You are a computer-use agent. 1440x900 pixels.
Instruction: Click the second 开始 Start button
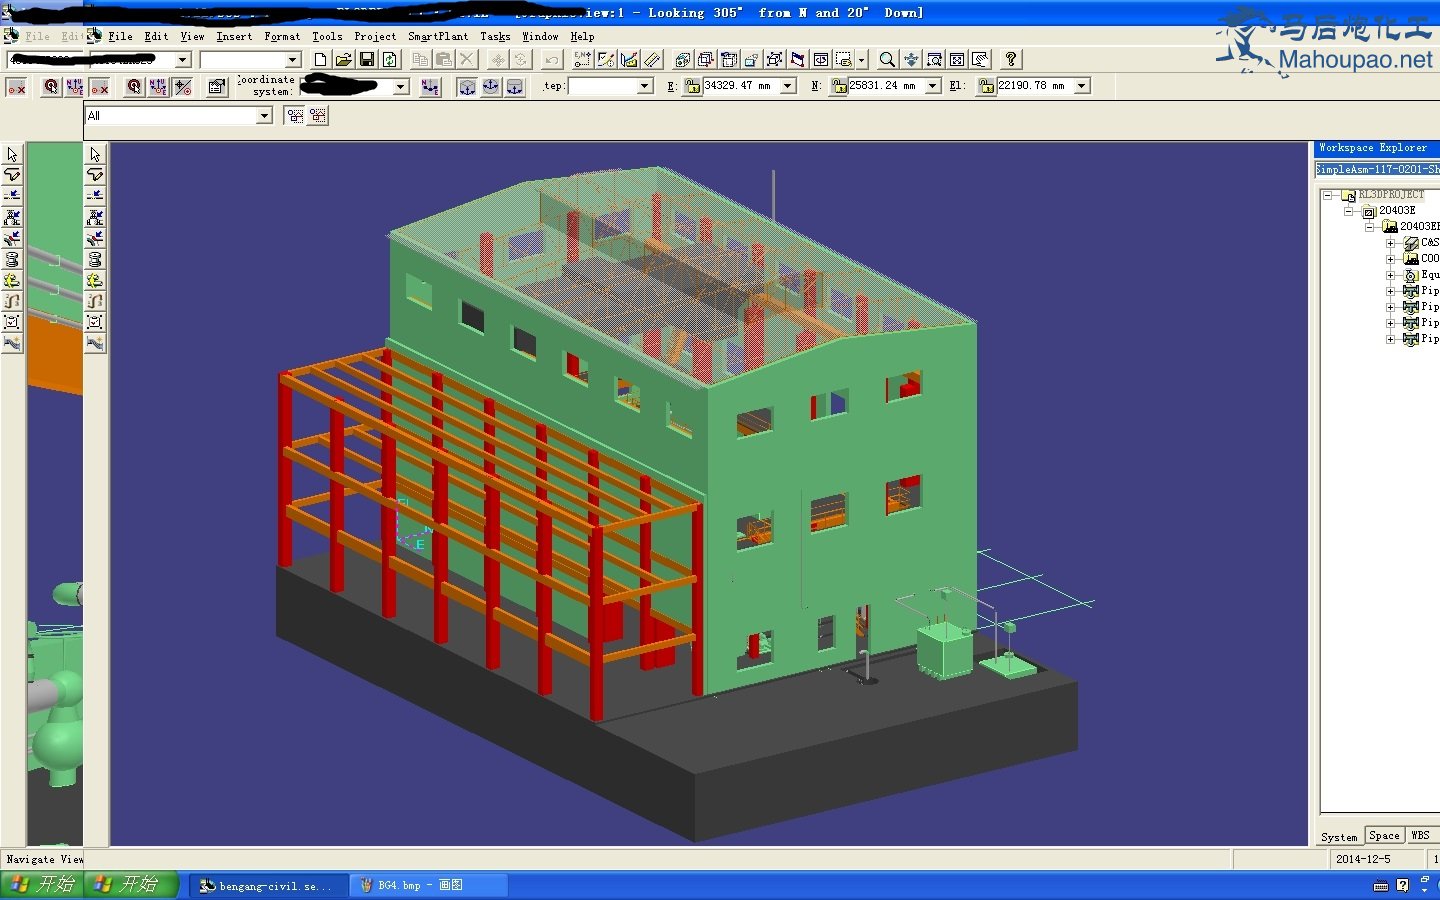point(131,885)
